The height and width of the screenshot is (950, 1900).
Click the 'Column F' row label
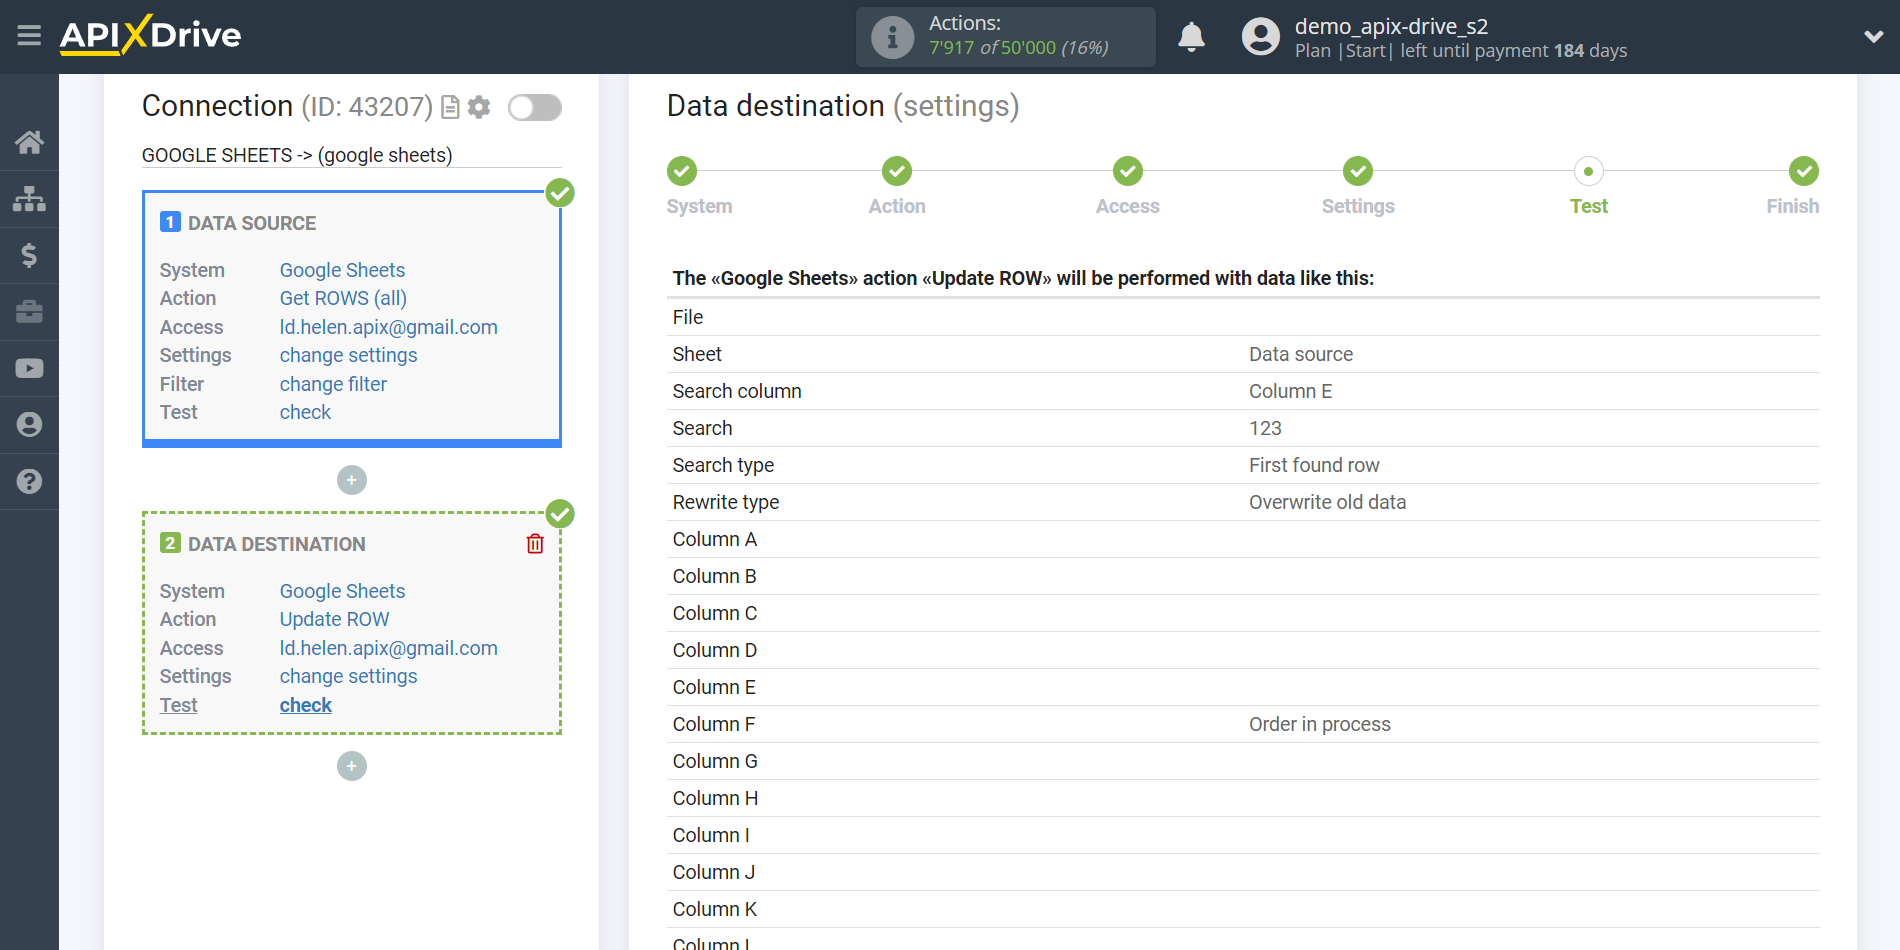tap(713, 724)
